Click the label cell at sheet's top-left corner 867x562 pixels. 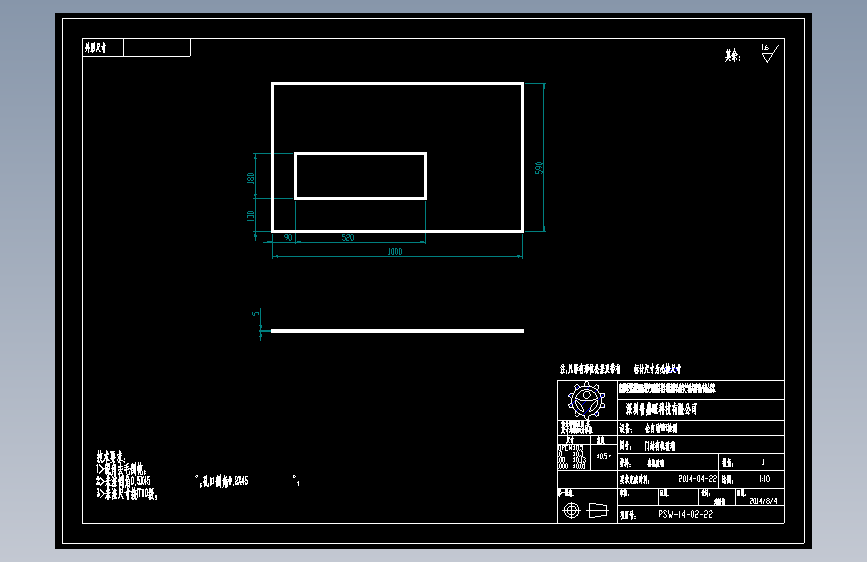tap(103, 48)
